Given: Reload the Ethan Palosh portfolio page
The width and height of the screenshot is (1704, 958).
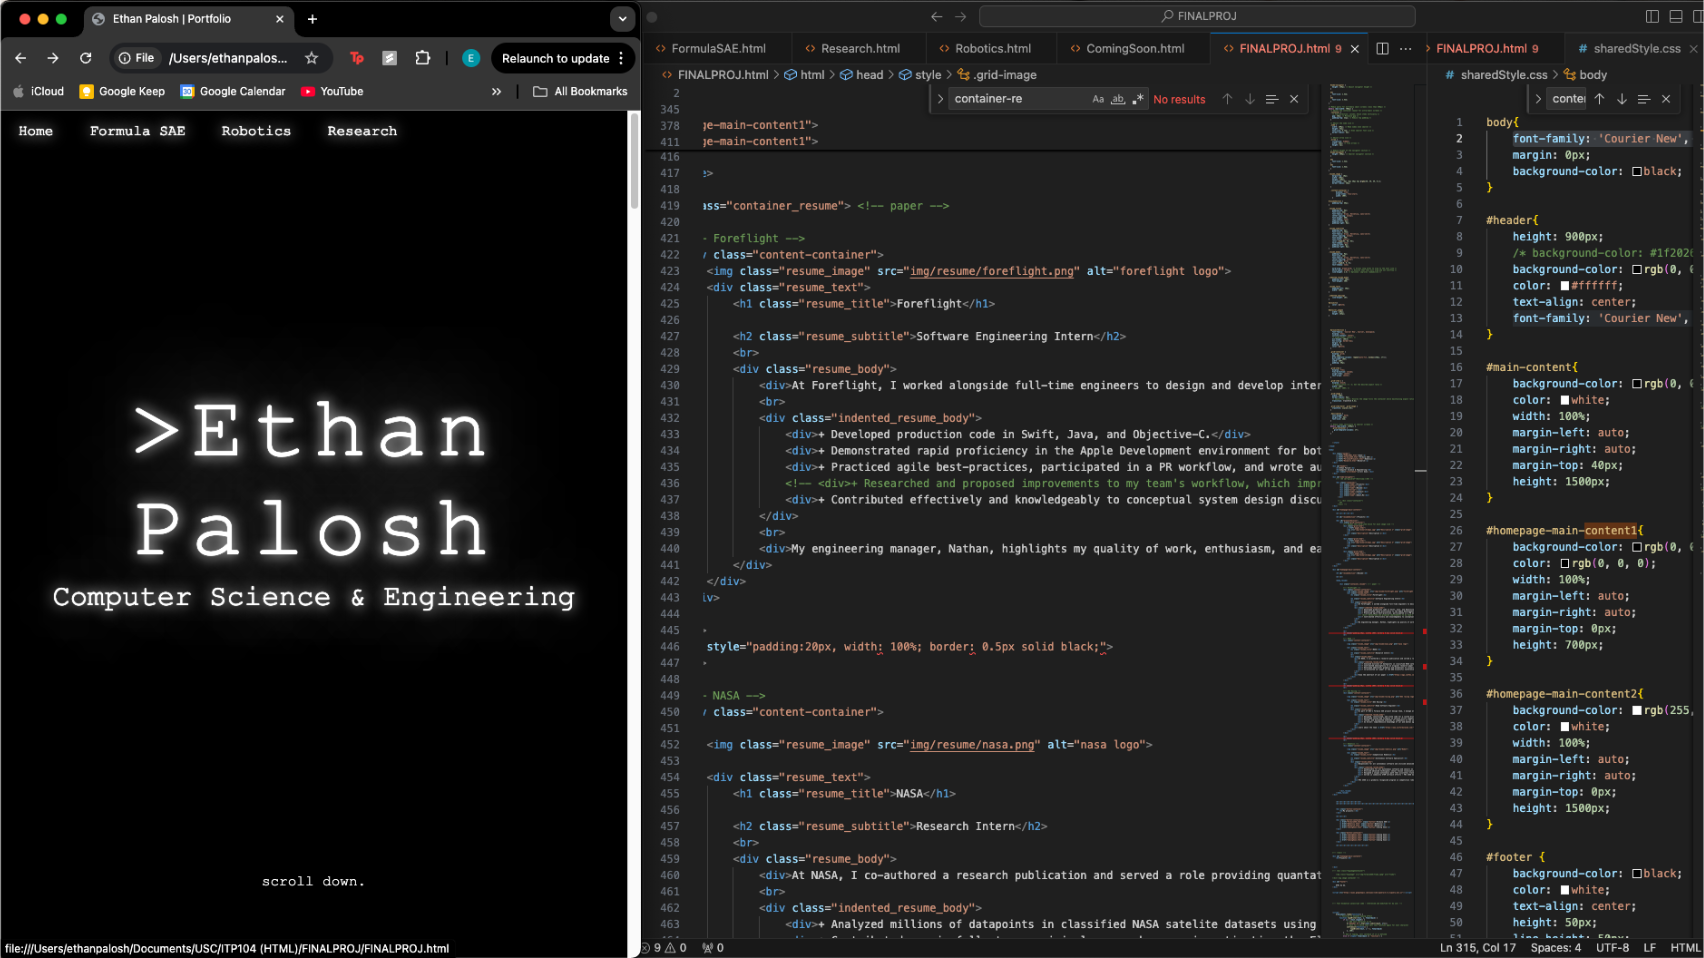Looking at the screenshot, I should point(86,58).
